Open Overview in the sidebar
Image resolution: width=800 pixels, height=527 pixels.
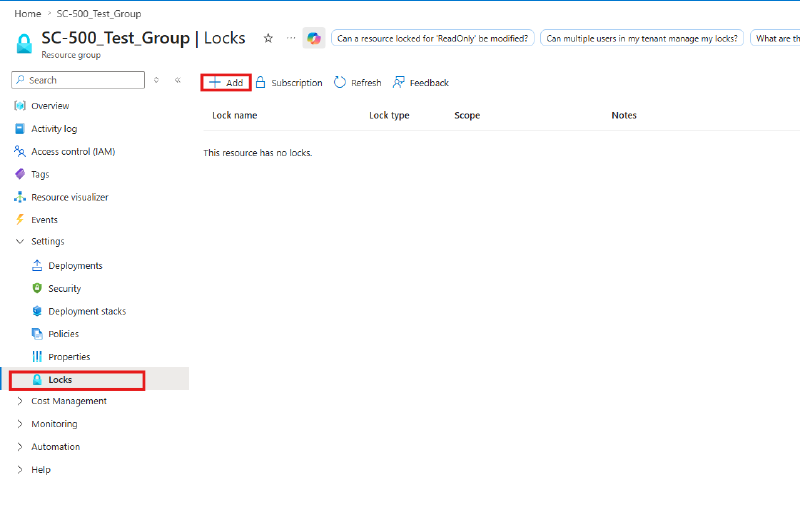tap(50, 106)
